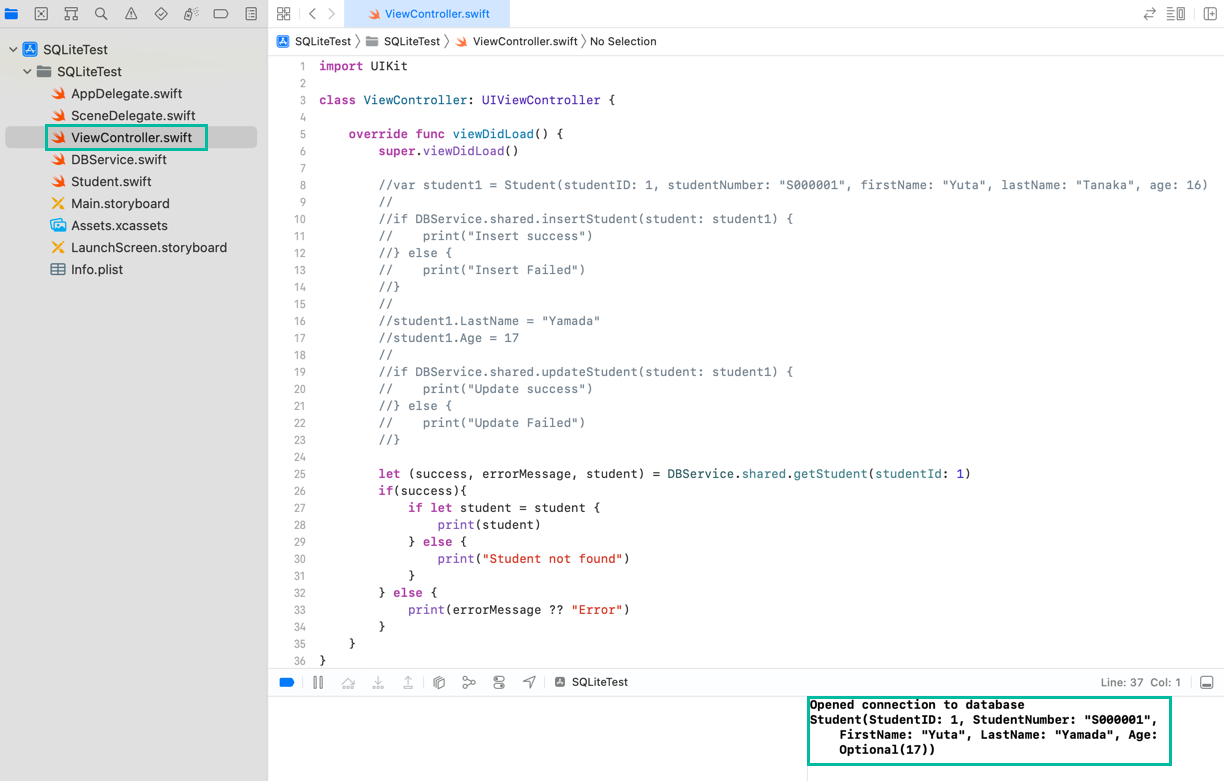Image resolution: width=1224 pixels, height=781 pixels.
Task: Open Main.storyboard in the navigator
Action: click(x=120, y=203)
